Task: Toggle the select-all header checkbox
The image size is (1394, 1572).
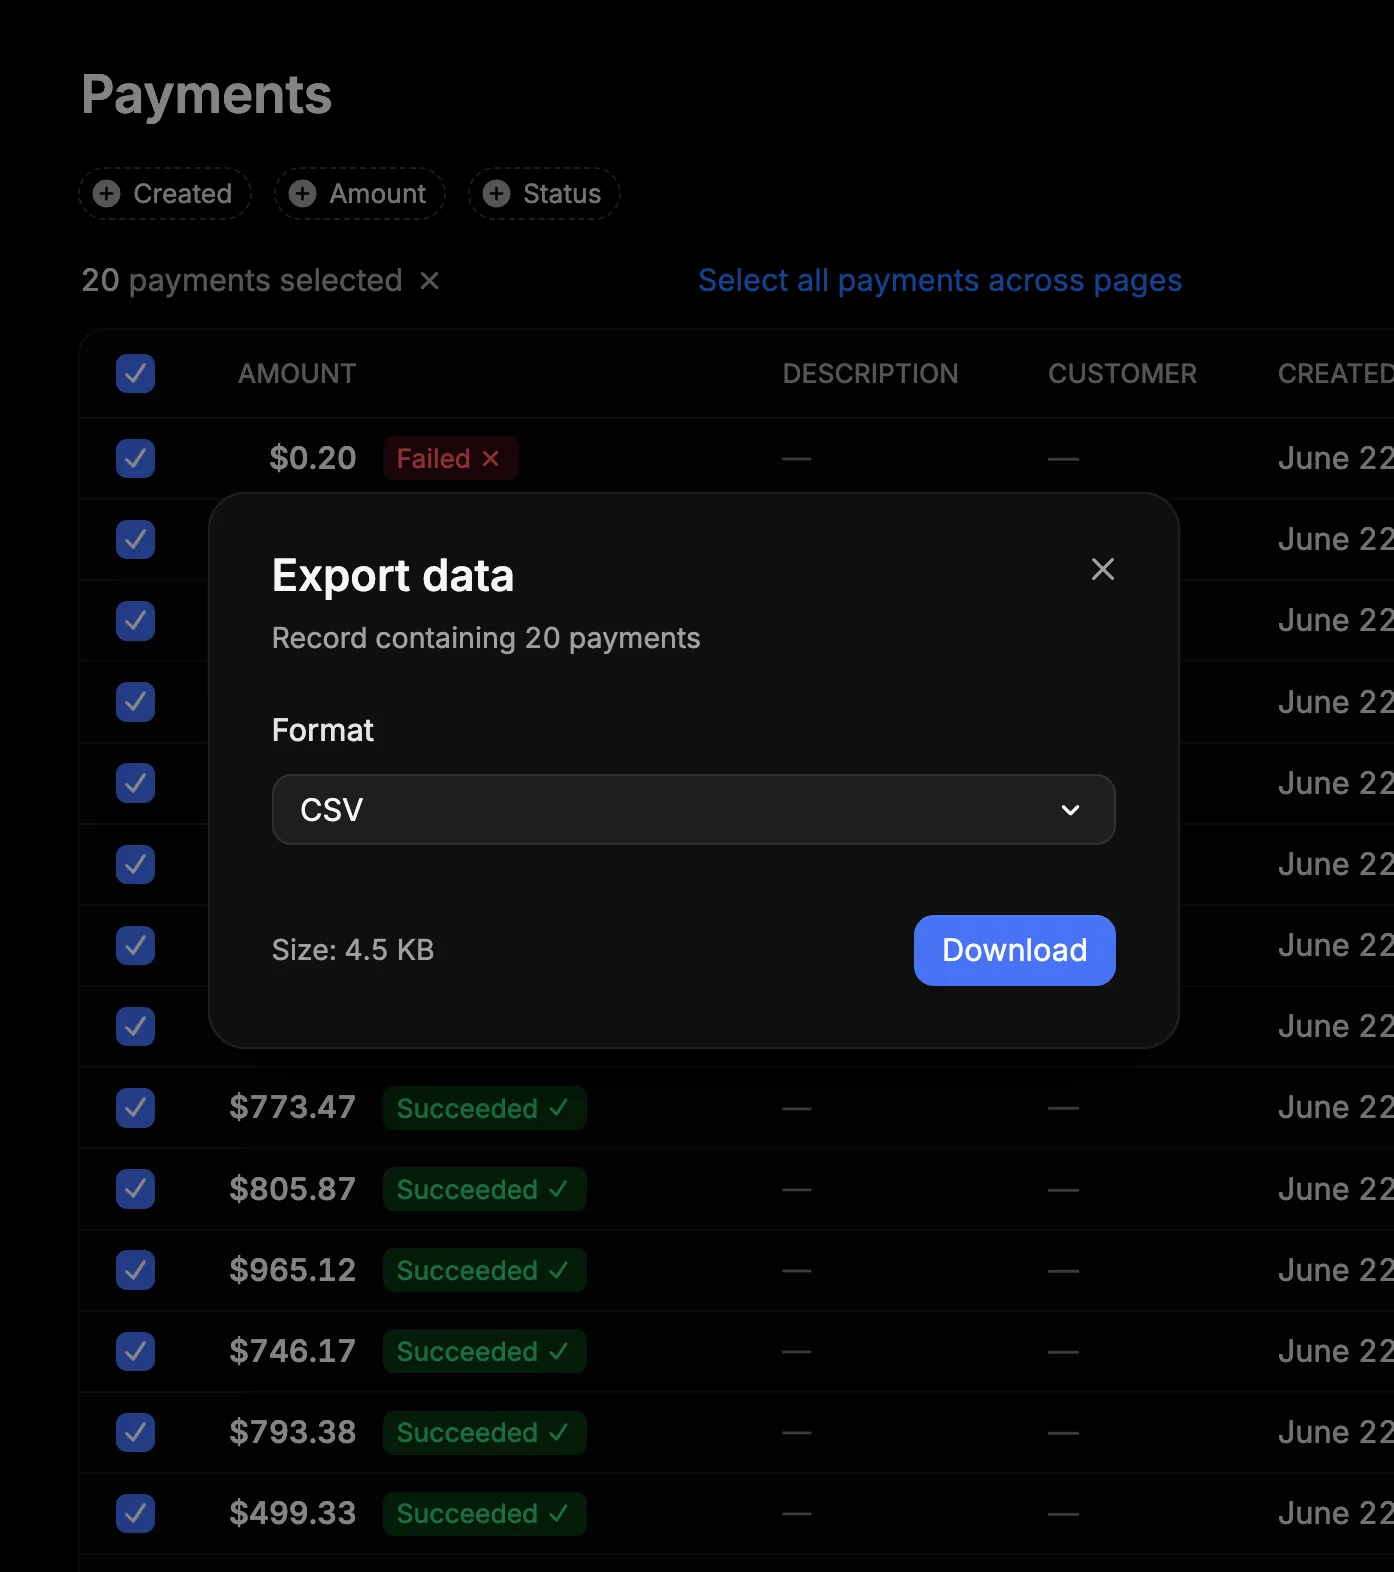Action: click(135, 374)
